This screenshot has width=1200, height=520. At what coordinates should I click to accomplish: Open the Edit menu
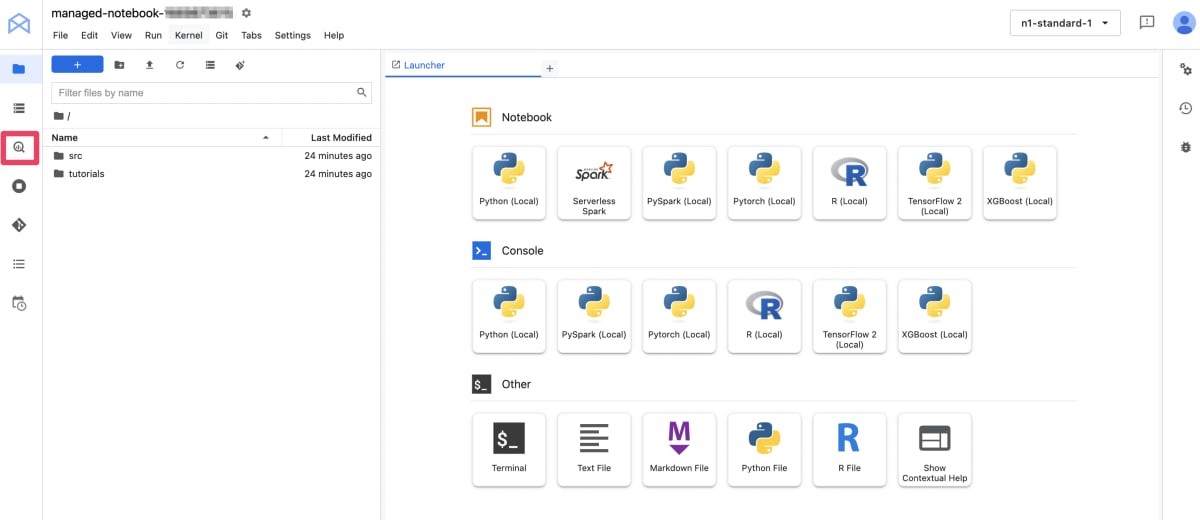(90, 35)
